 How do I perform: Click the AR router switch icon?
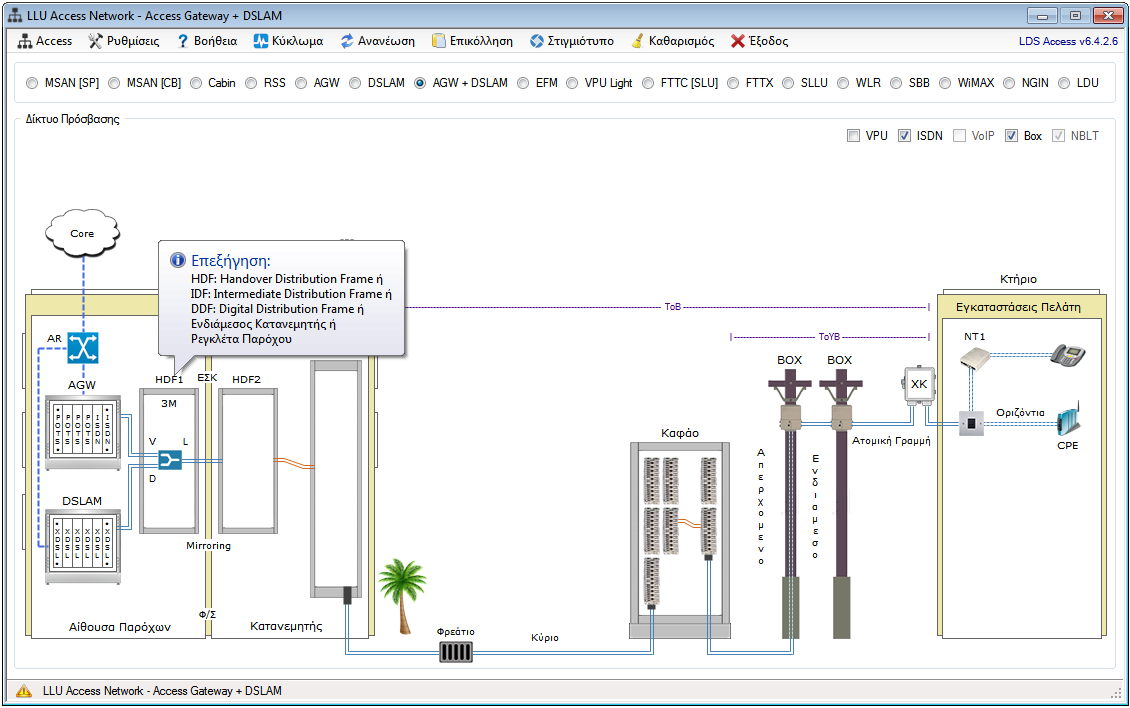coord(81,347)
